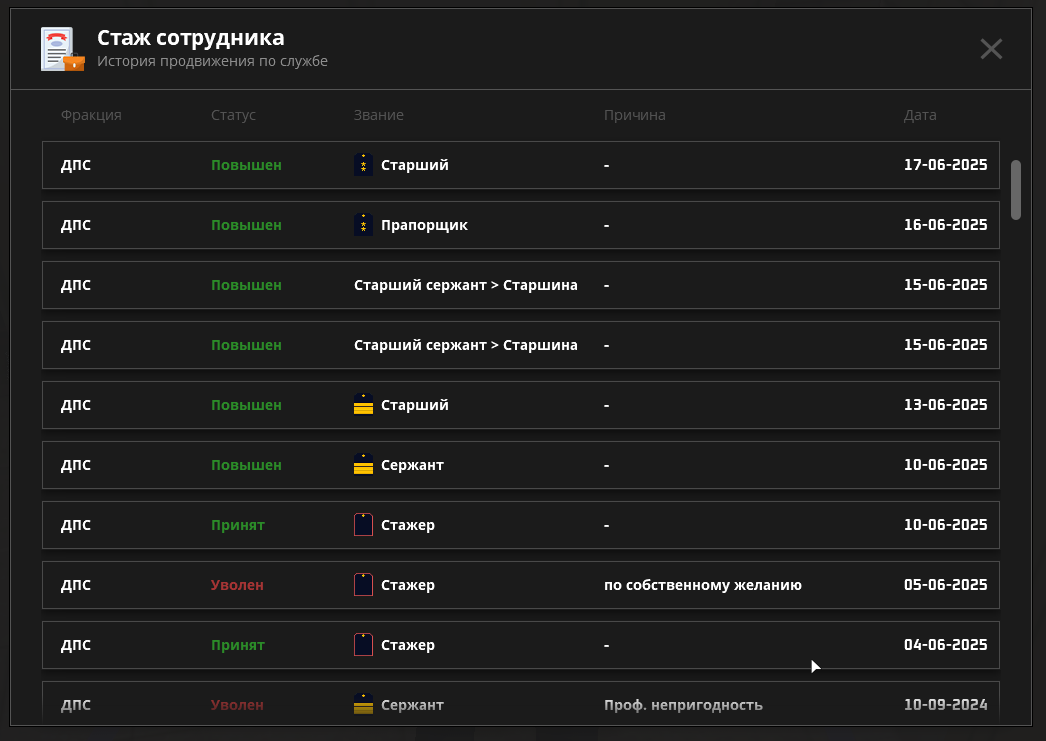Click the vertical scrollbar thumb on the right
The height and width of the screenshot is (741, 1046).
pyautogui.click(x=1016, y=189)
